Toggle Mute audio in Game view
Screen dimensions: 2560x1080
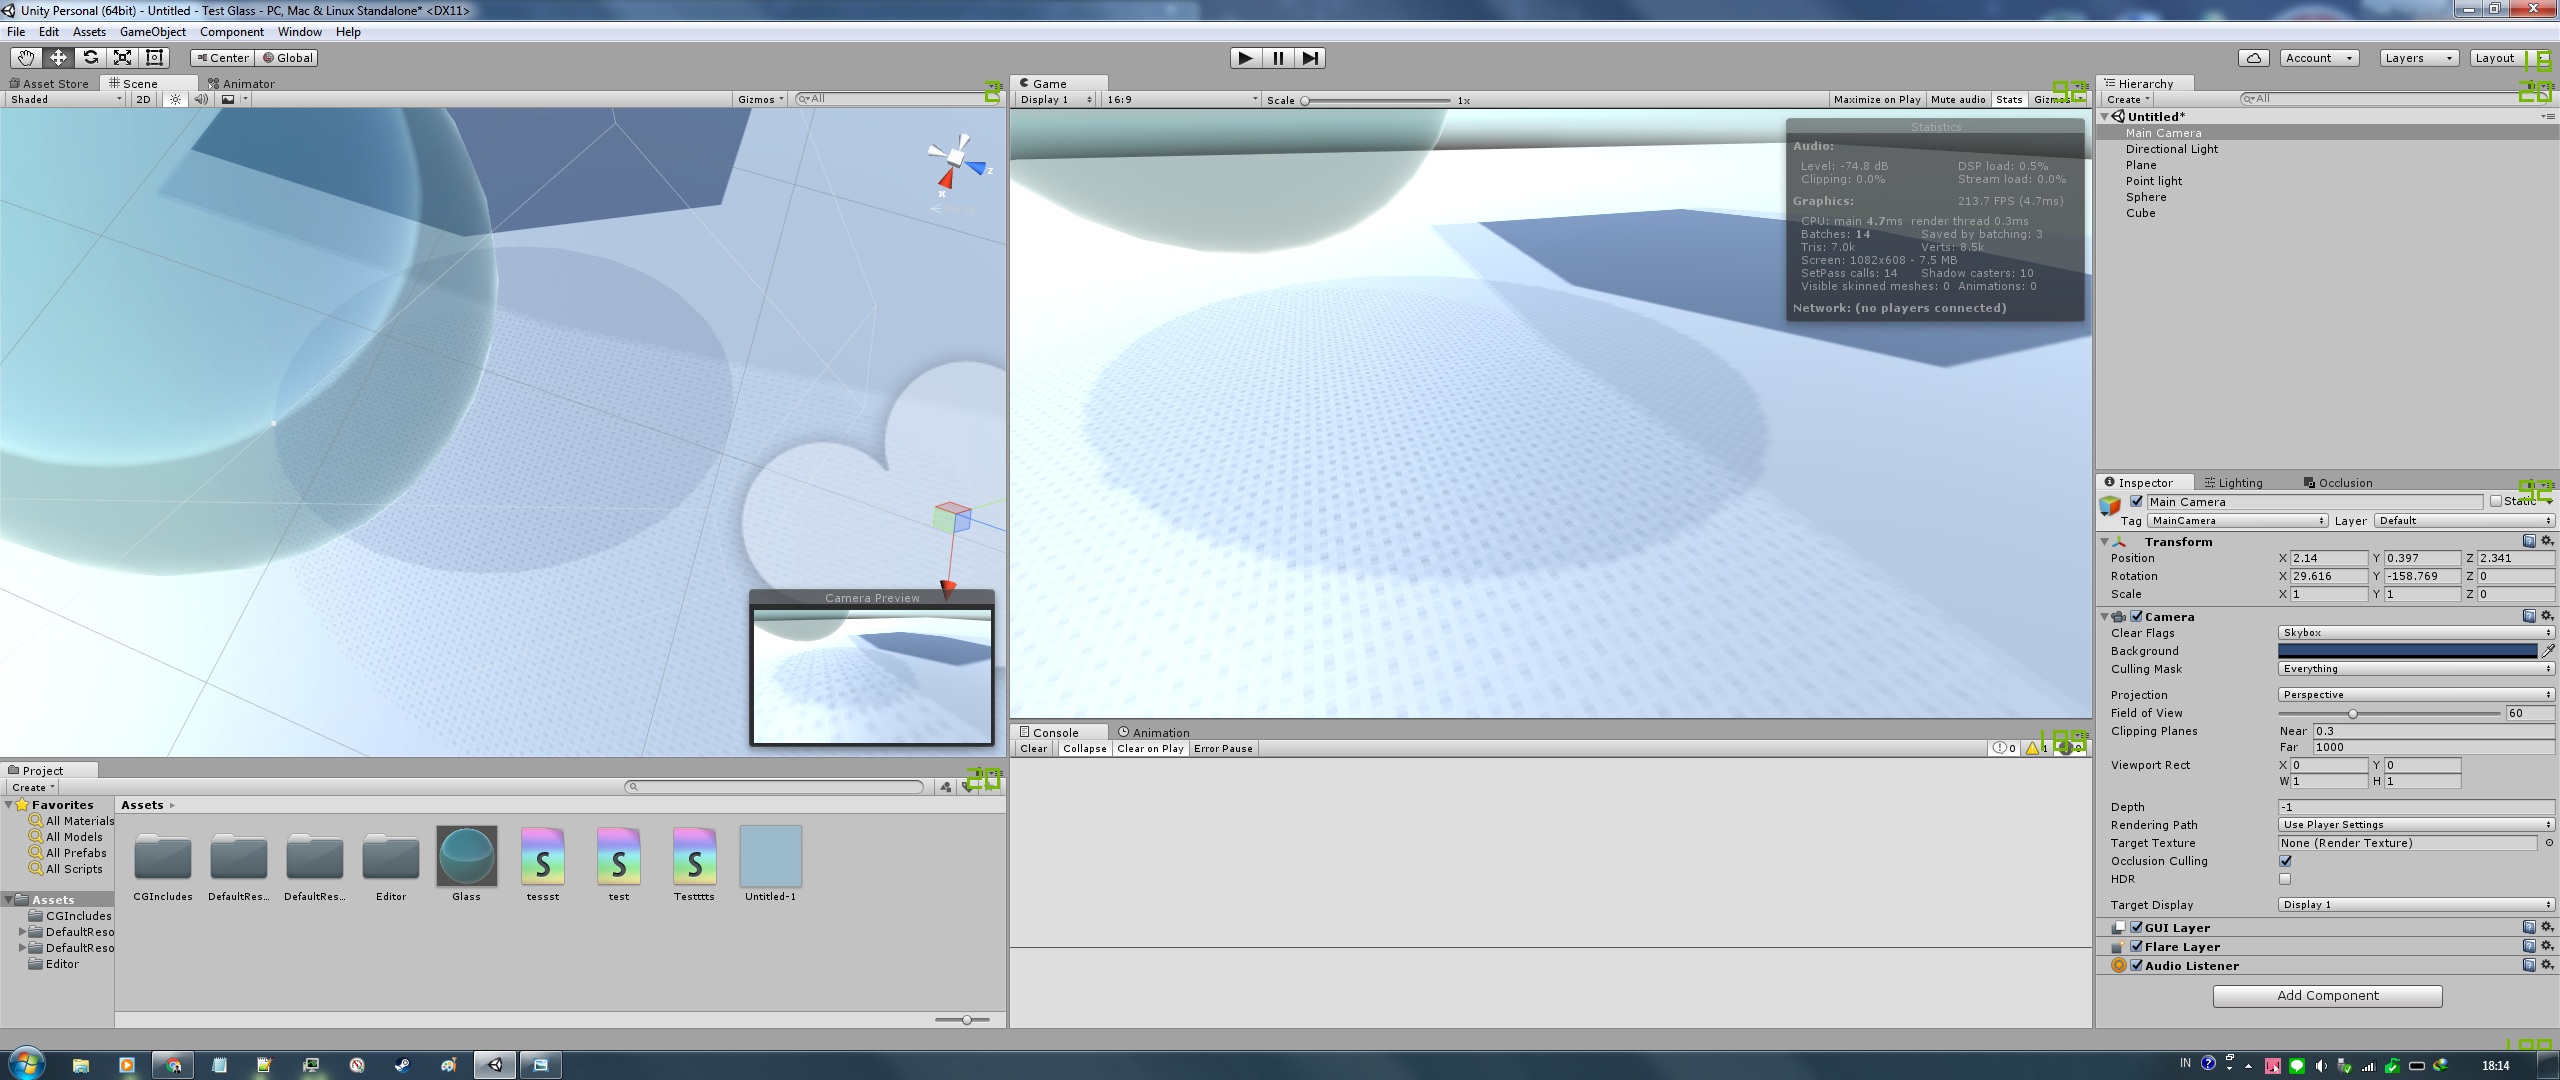pos(1958,99)
